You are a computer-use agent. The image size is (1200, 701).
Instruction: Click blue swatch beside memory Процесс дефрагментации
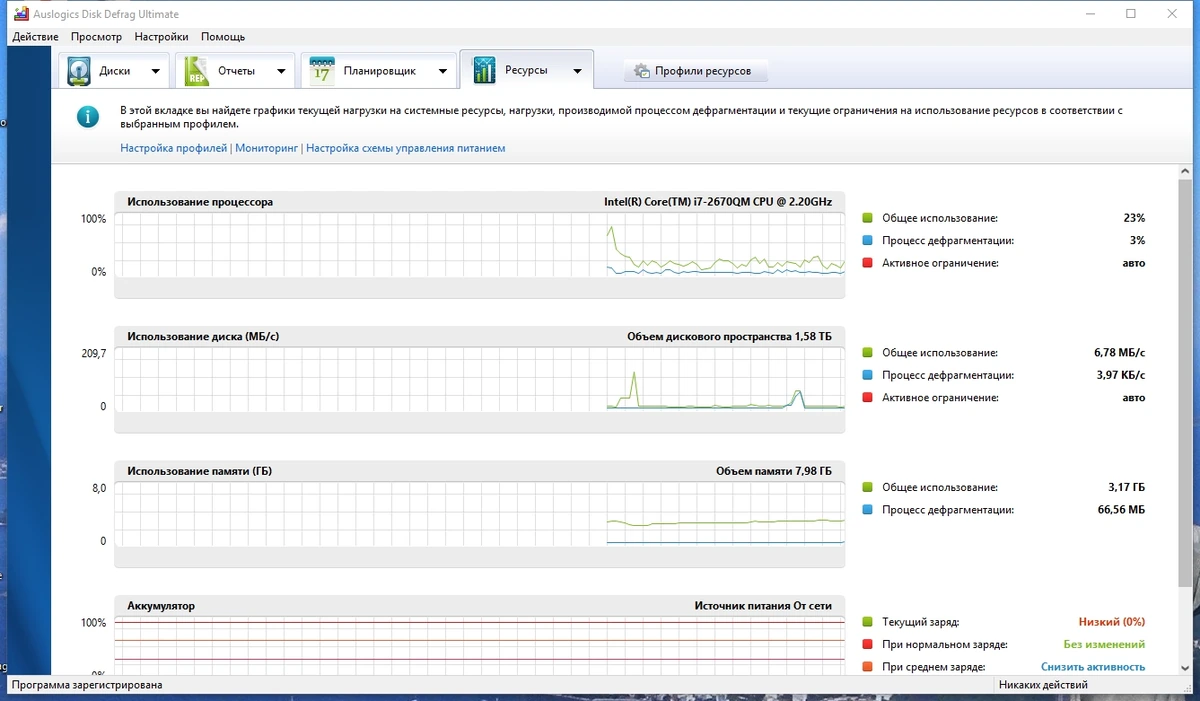[x=868, y=510]
